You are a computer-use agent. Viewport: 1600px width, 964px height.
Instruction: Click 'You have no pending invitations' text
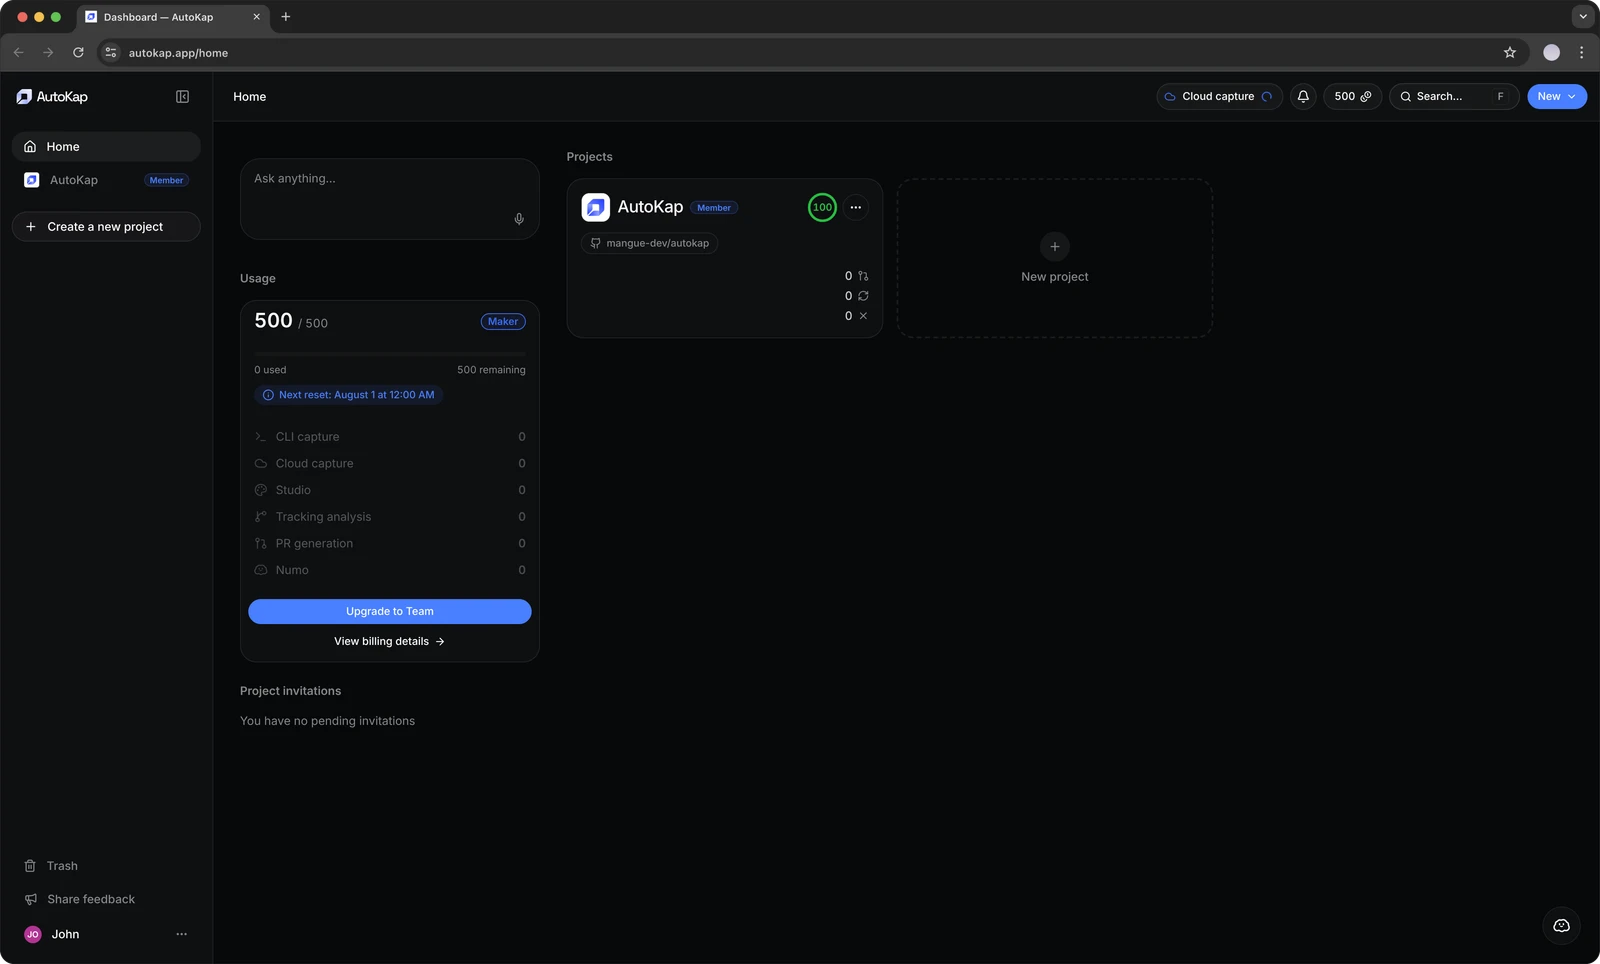[x=327, y=721]
